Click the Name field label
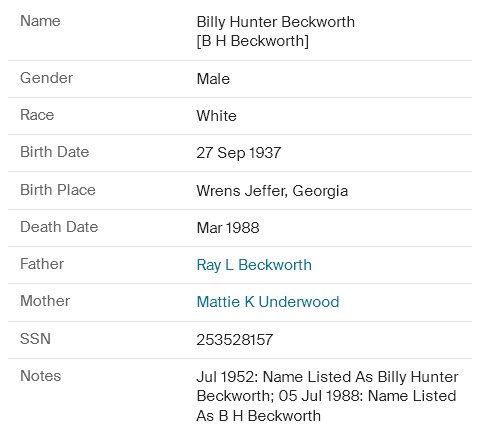This screenshot has width=482, height=437. coord(40,21)
